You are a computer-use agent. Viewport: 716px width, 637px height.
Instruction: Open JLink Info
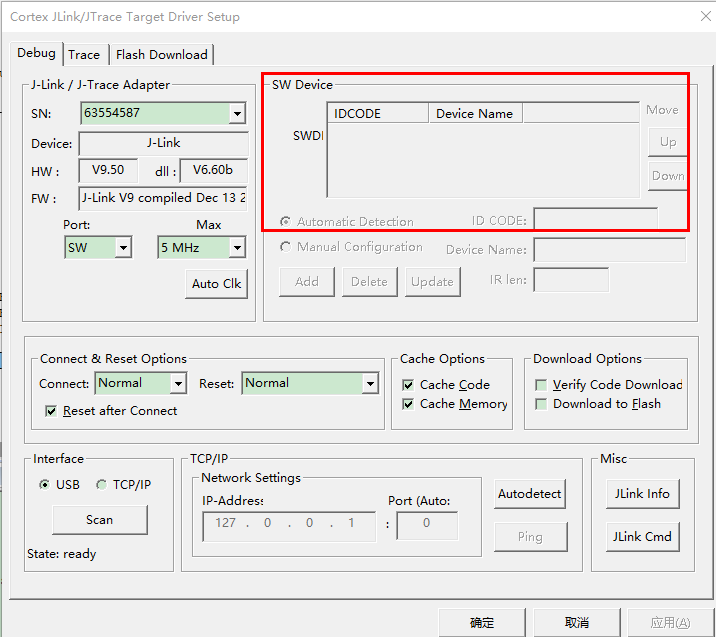tap(642, 494)
